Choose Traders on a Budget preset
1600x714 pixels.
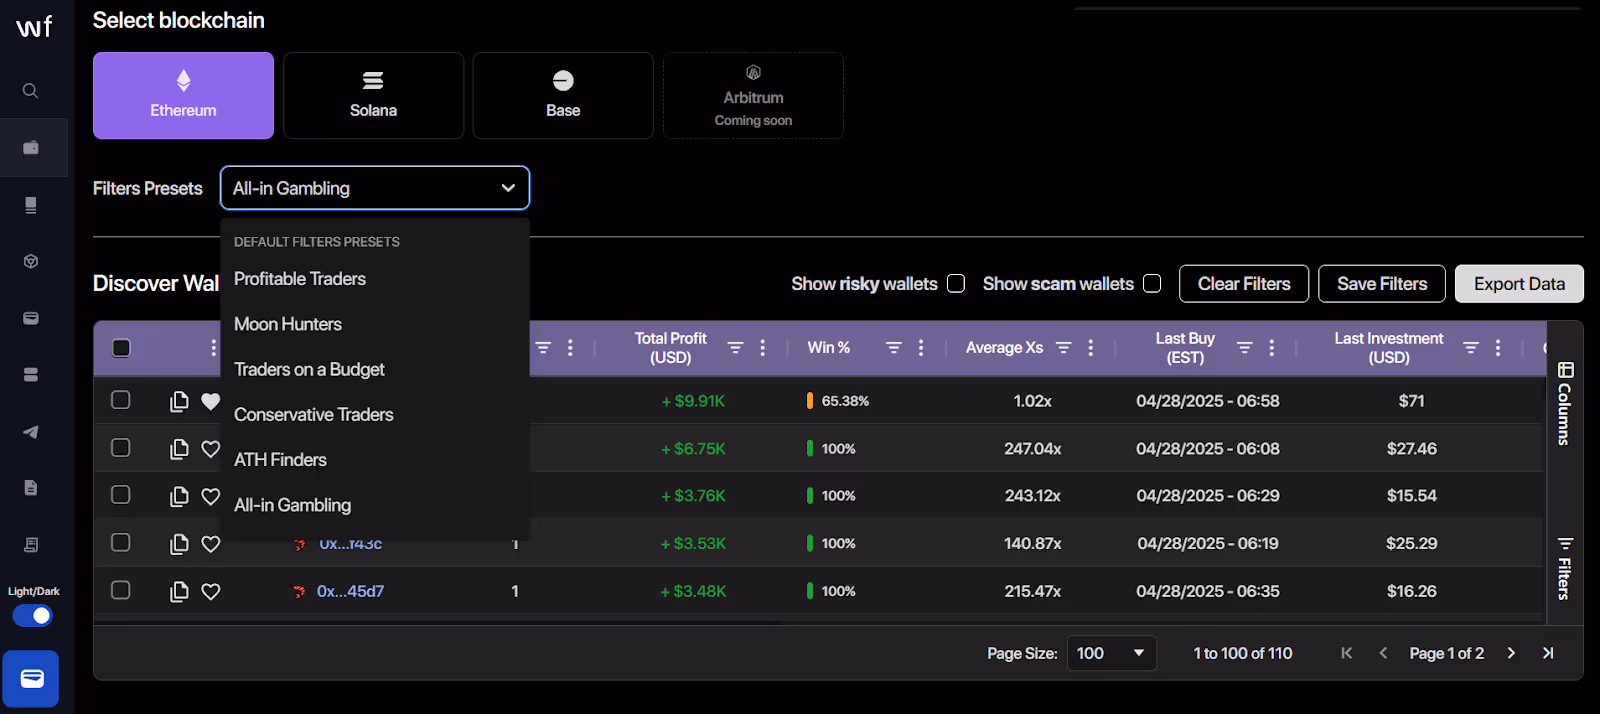[x=375, y=369]
